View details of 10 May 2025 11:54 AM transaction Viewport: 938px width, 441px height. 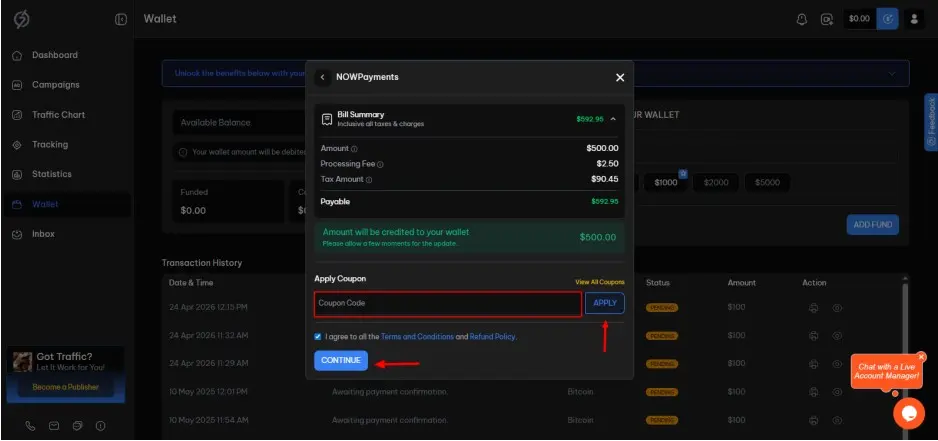point(837,420)
